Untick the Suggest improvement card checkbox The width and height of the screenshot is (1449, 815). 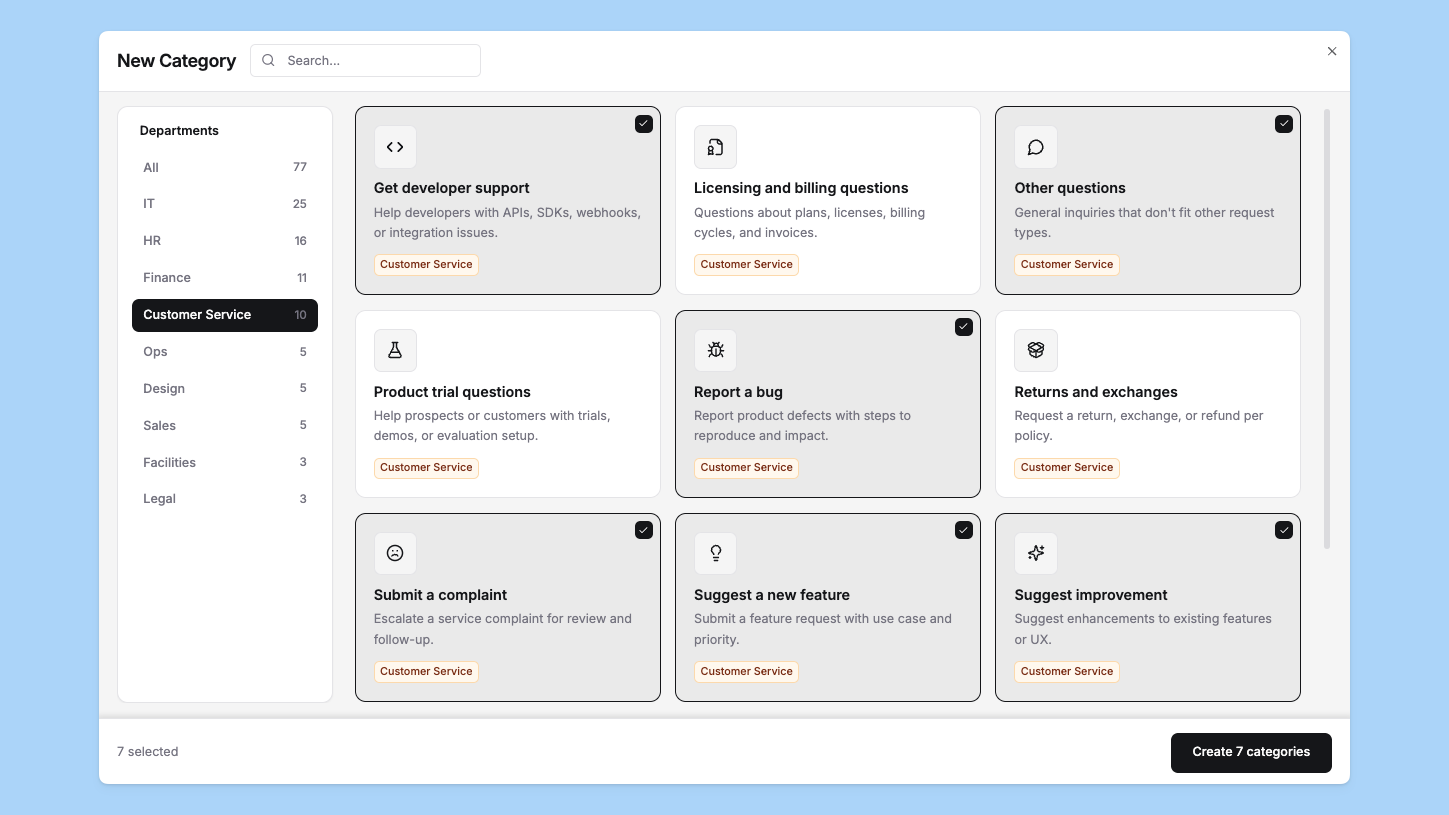pyautogui.click(x=1284, y=530)
